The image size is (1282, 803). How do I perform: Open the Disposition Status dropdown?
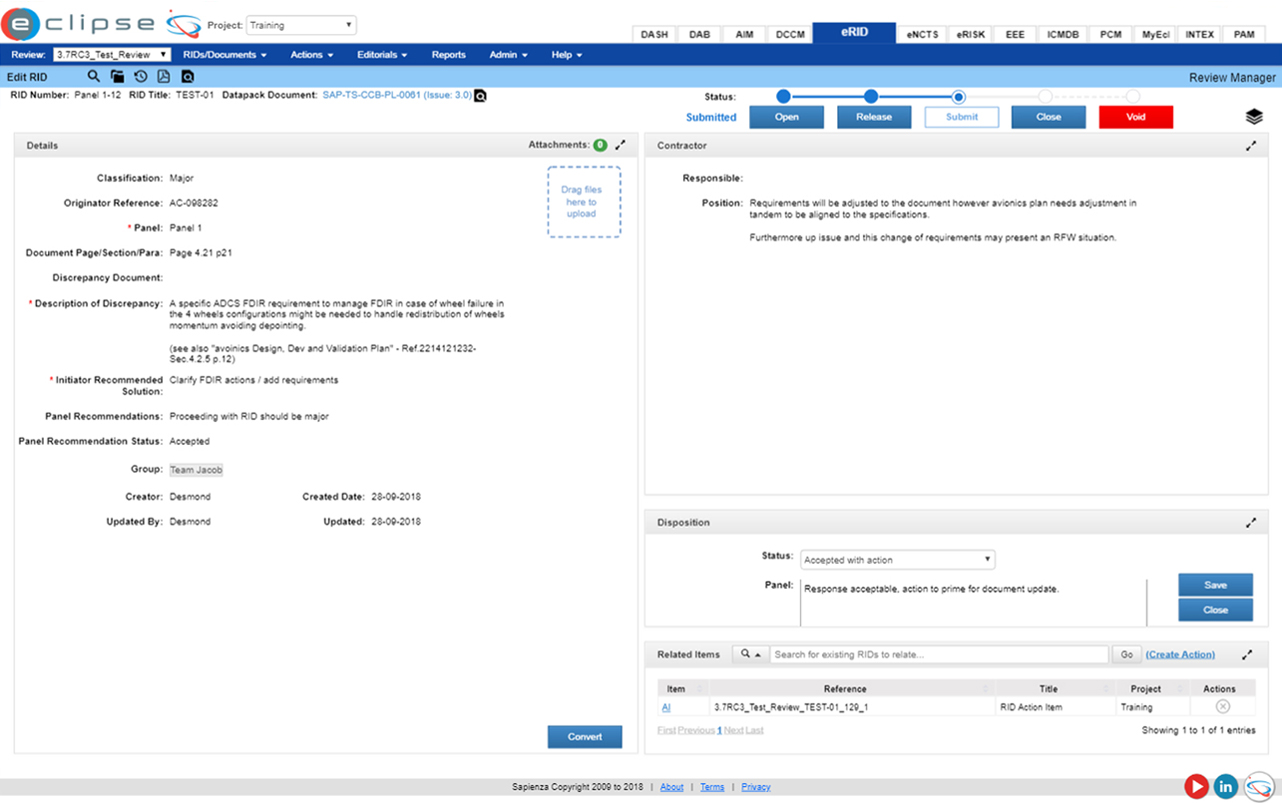pos(897,560)
